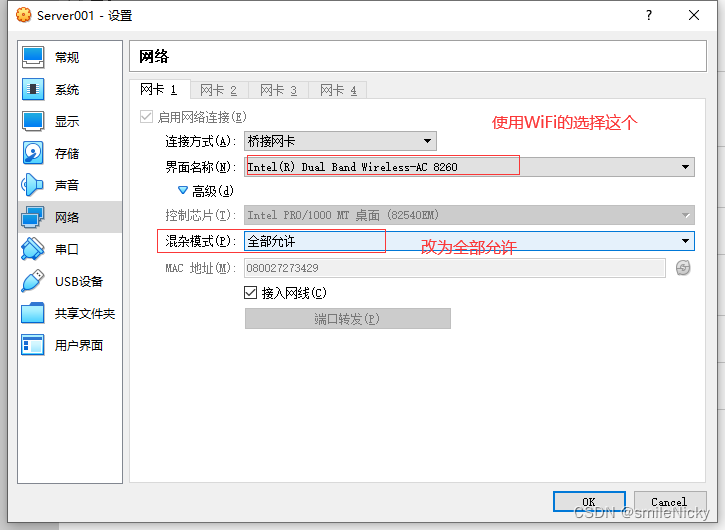
Task: Click the Cancel button
Action: [670, 502]
